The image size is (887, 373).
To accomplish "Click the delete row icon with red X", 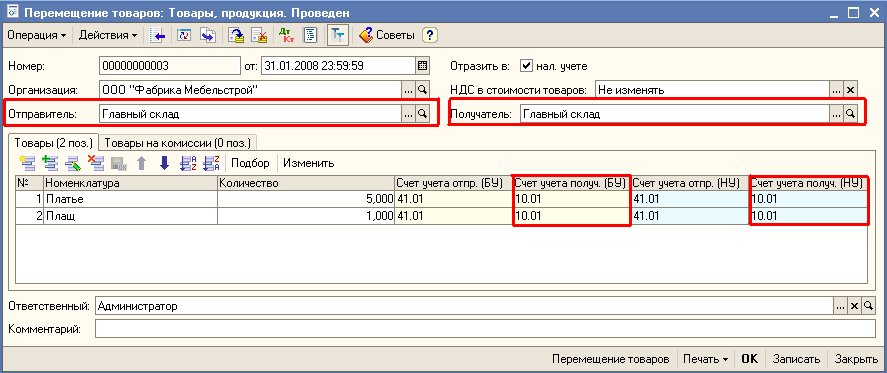I will click(96, 164).
